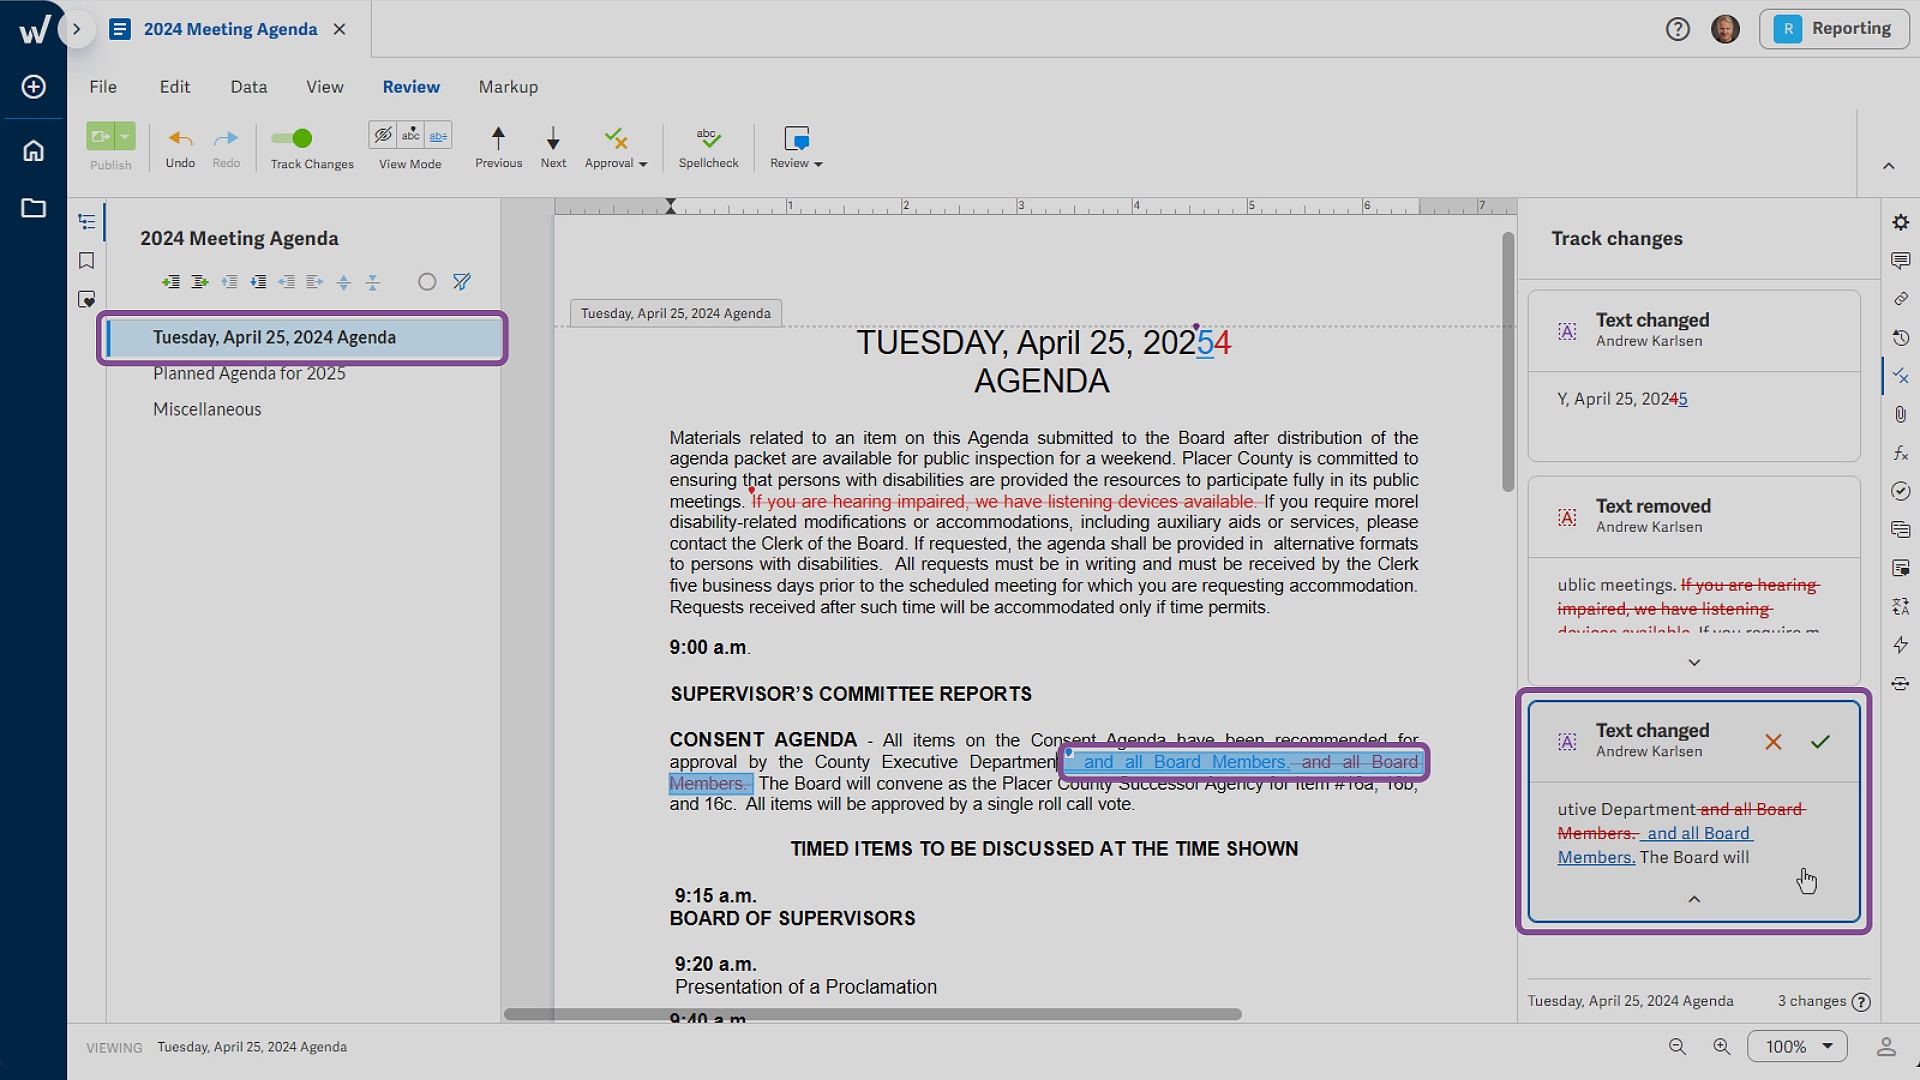
Task: Open the Attachments paperclip icon
Action: pos(1900,414)
